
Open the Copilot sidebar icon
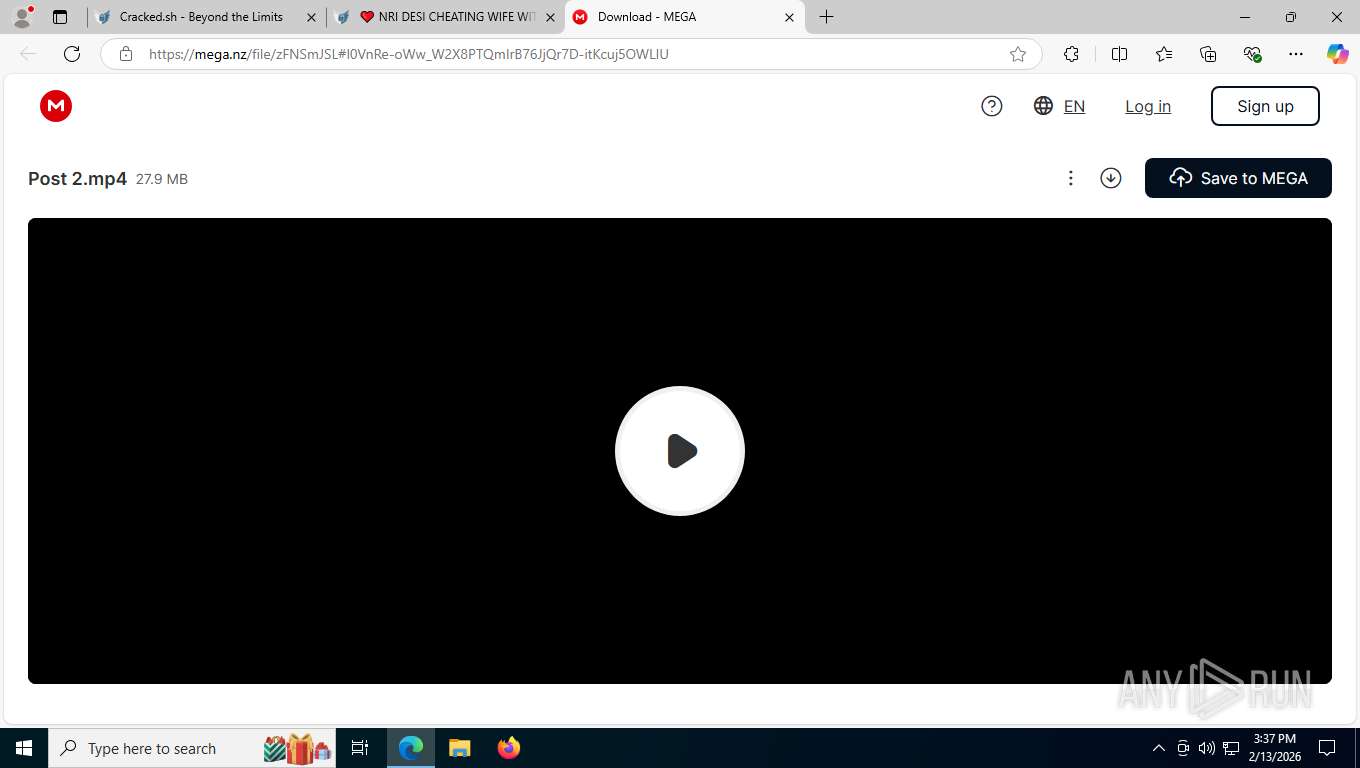click(1338, 54)
